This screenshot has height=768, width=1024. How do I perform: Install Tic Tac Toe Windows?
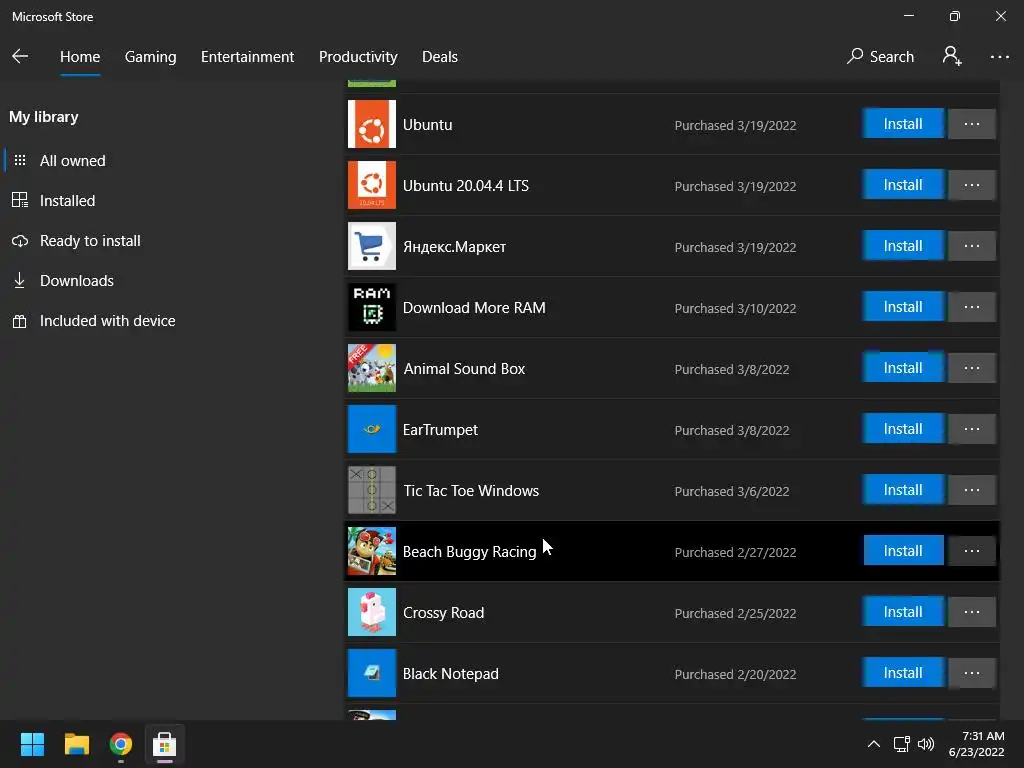pos(903,490)
